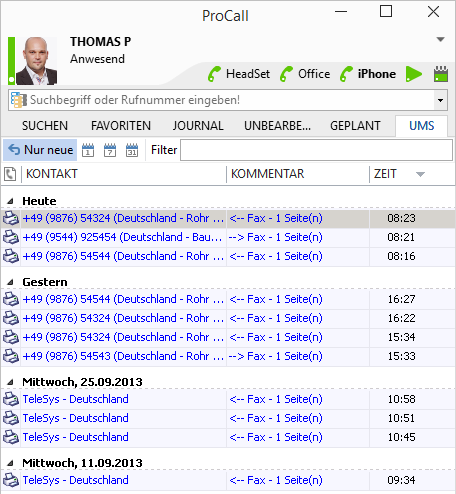
Task: Collapse the Gestern group
Action: tap(10, 282)
